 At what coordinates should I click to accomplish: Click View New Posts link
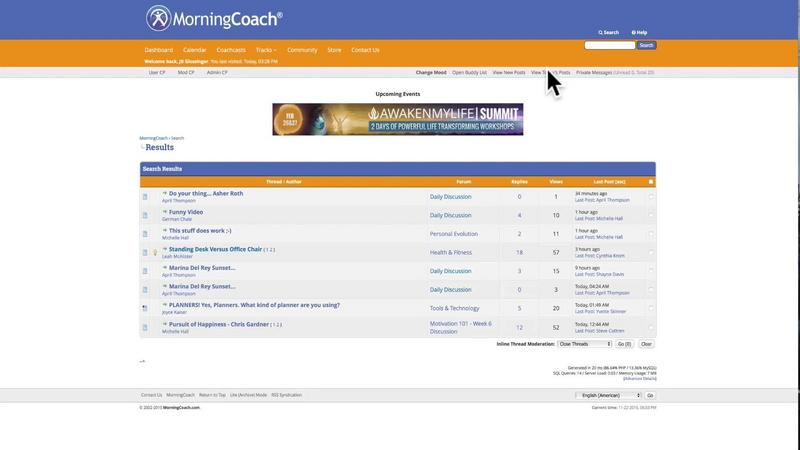(509, 72)
